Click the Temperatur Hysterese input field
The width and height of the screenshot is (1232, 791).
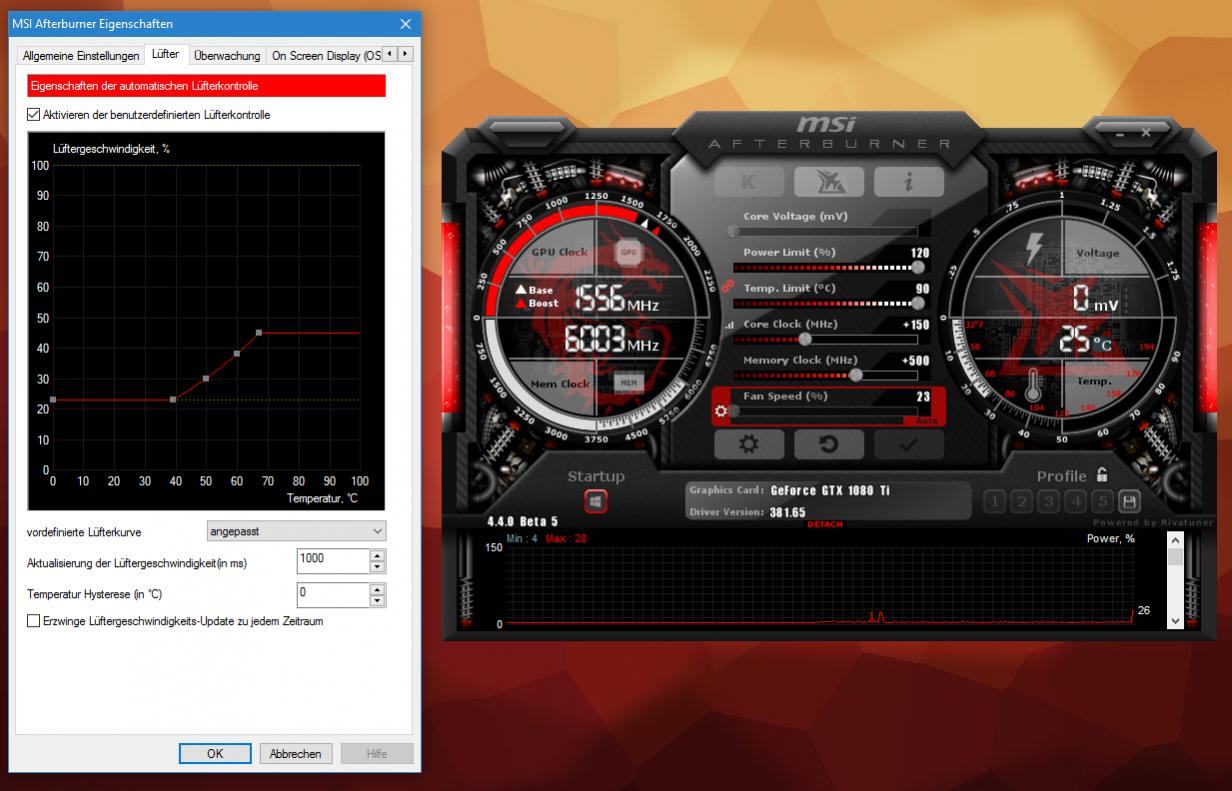click(x=333, y=595)
